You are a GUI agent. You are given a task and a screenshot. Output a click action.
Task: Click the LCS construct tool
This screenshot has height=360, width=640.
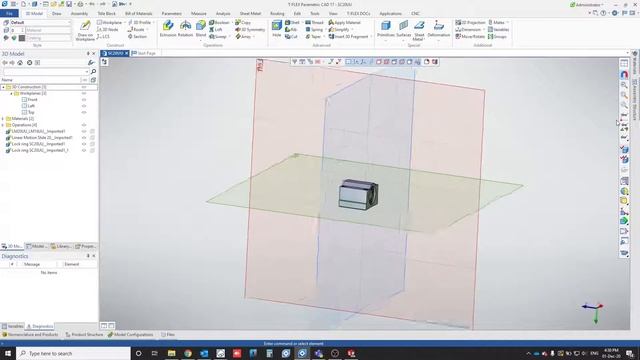pos(103,36)
